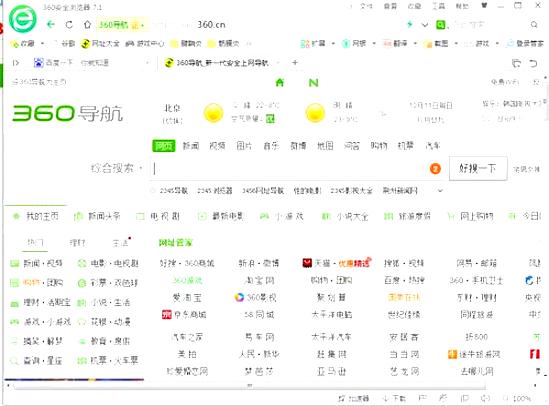This screenshot has height=406, width=549.
Task: Expand the 截图 dropdown arrow
Action: point(456,44)
